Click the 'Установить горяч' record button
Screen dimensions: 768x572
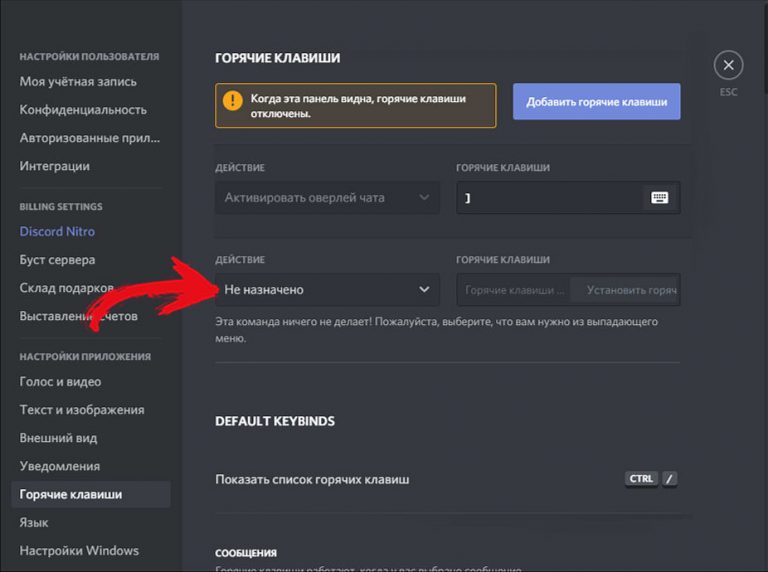pos(630,290)
